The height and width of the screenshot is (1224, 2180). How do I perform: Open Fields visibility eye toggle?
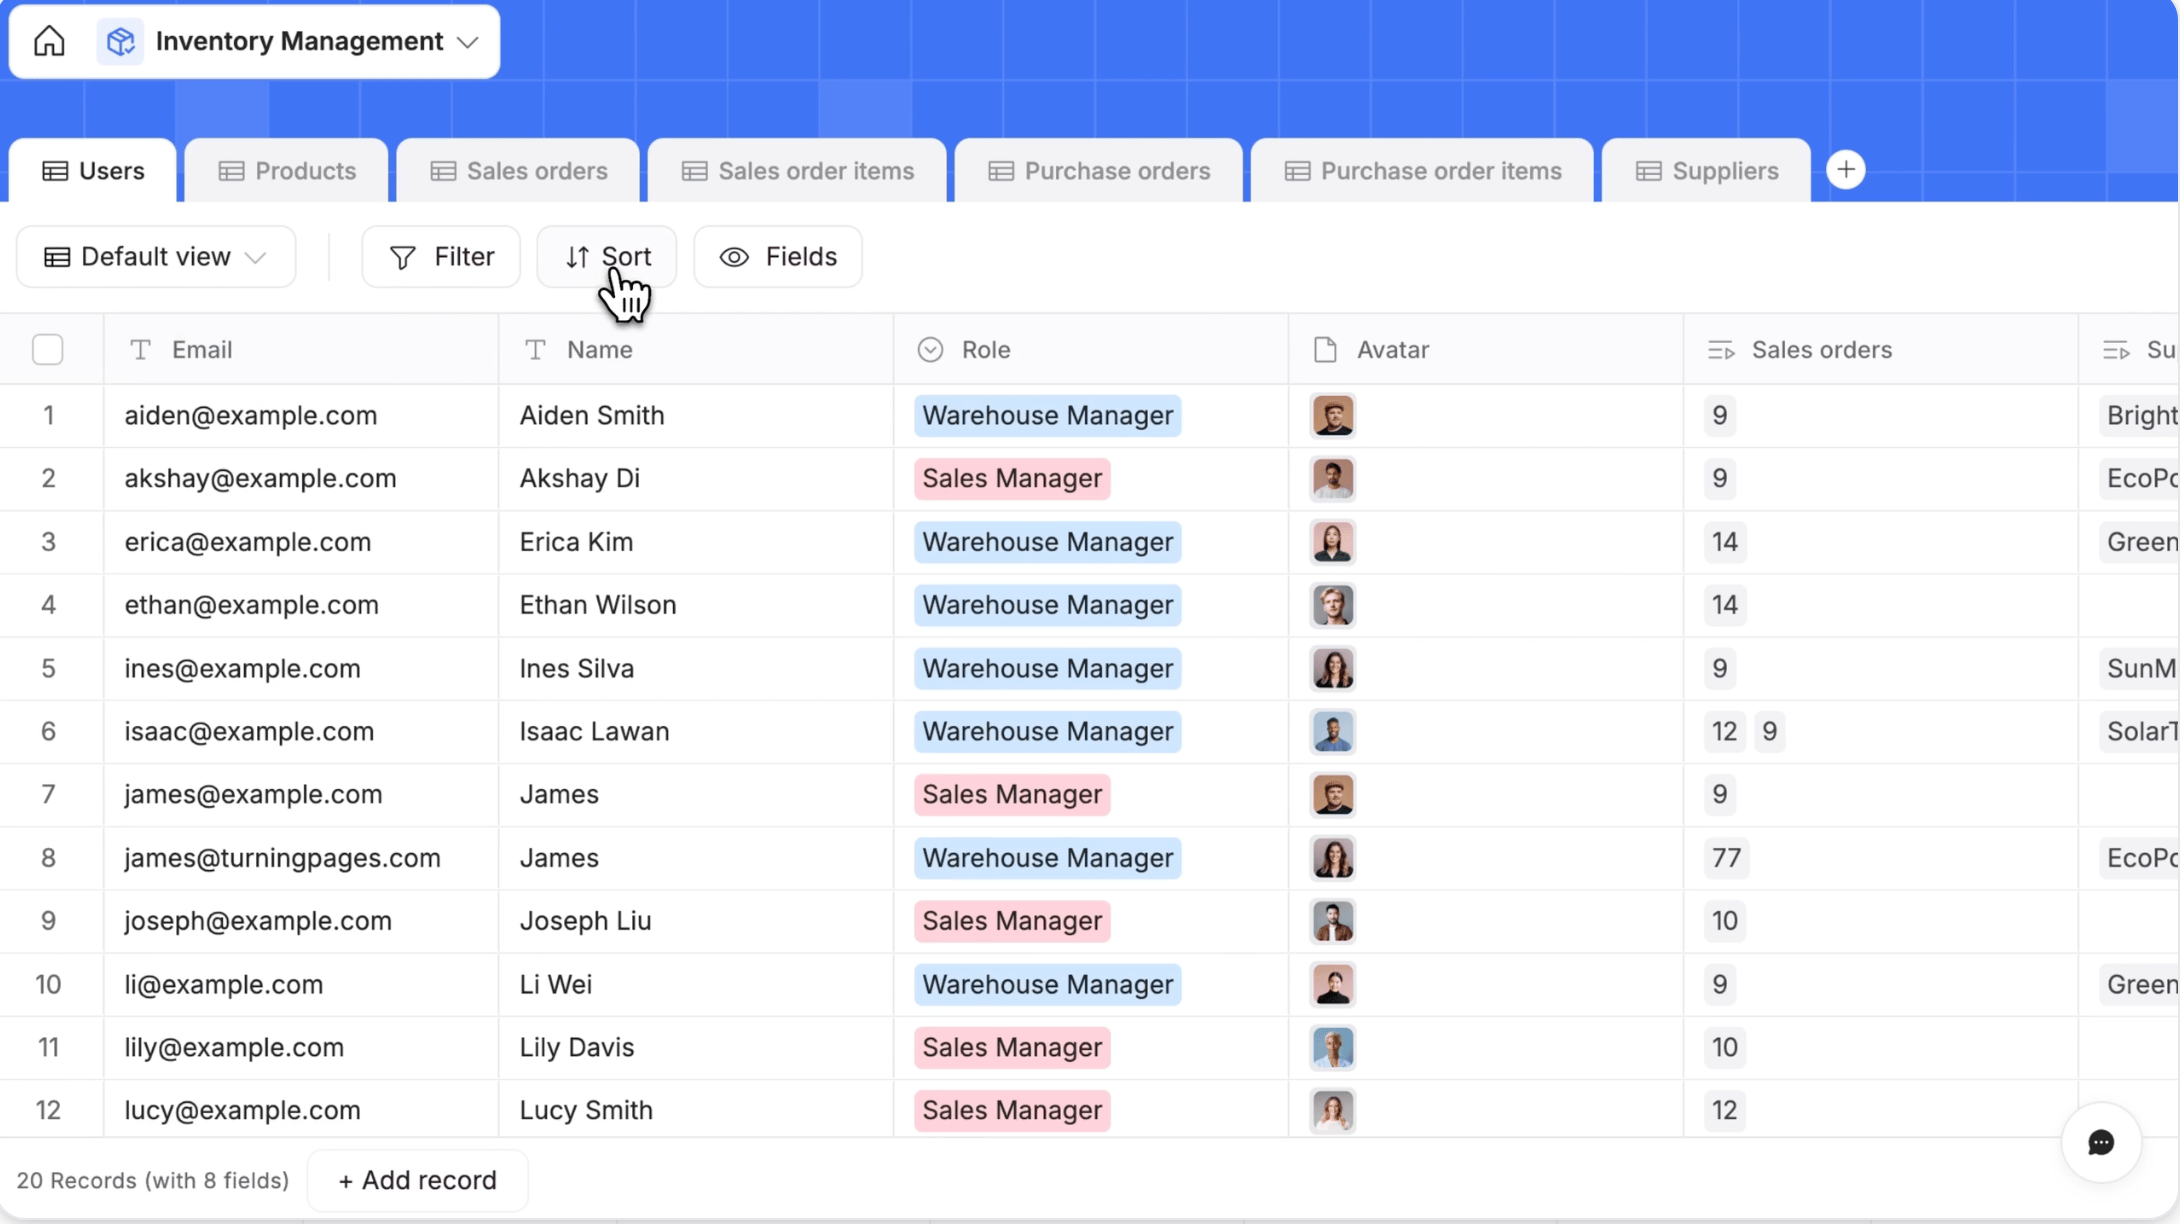[734, 257]
